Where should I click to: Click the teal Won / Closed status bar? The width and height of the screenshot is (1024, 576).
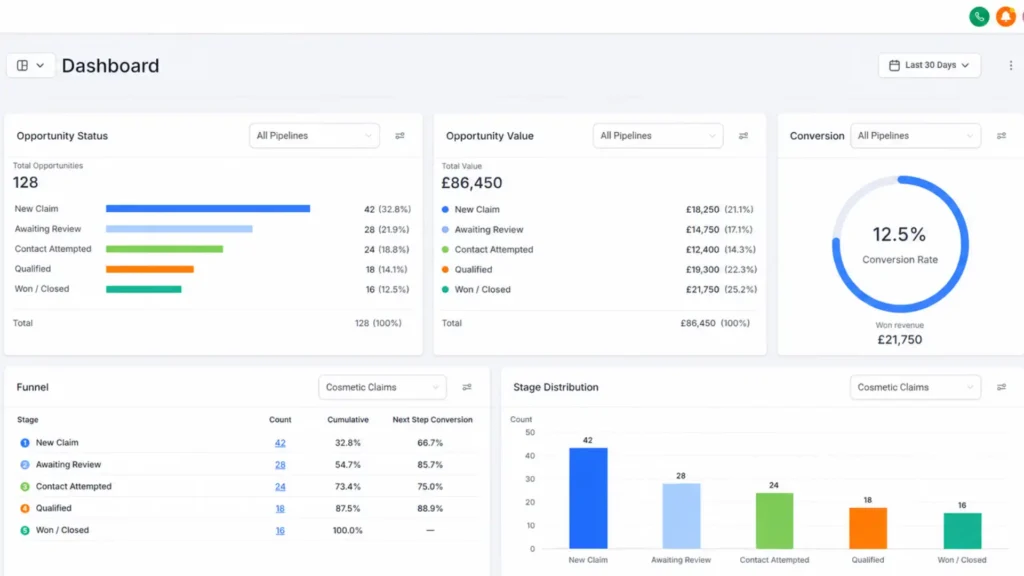click(x=144, y=289)
